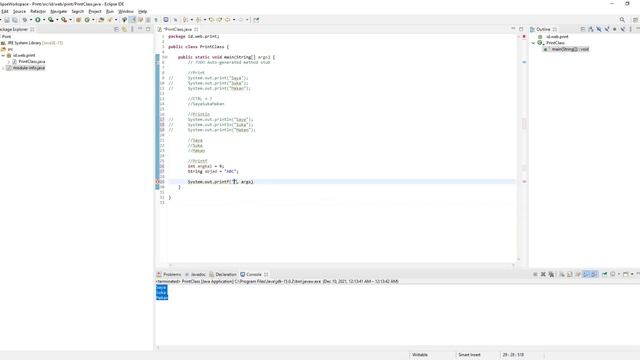
Task: Select module-info.java in Package Explorer
Action: 25,68
